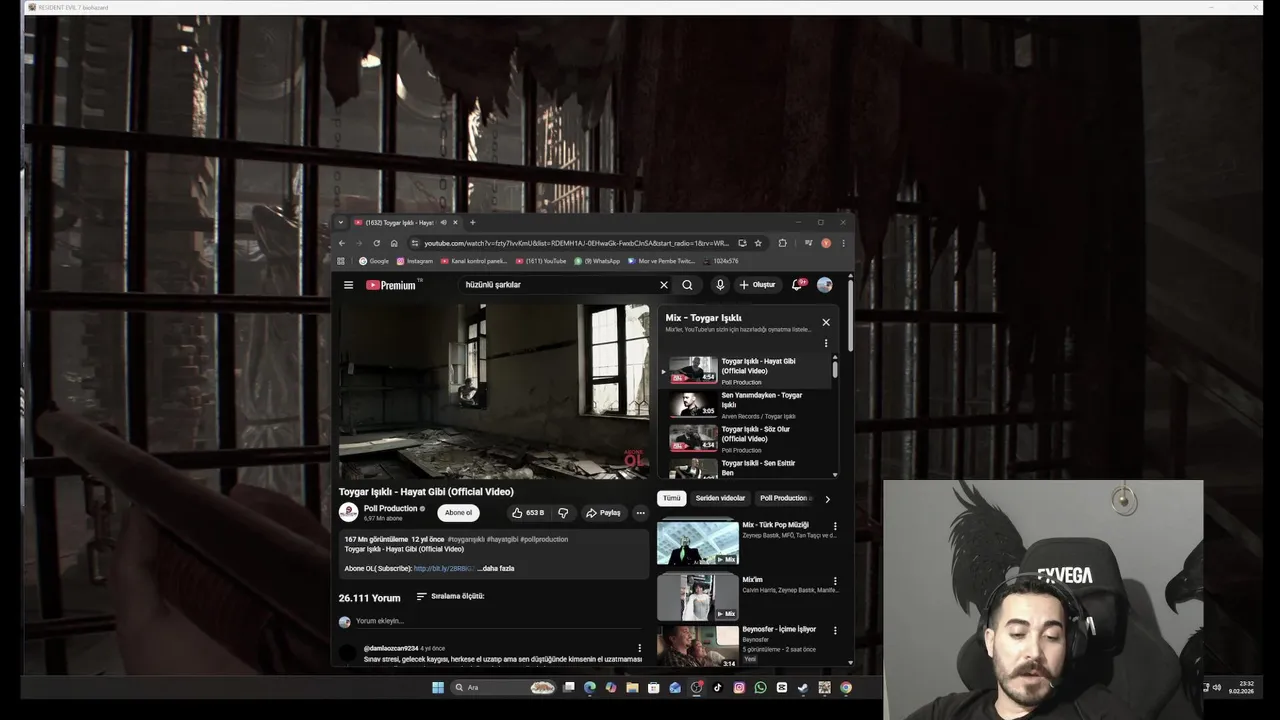
Task: Open Beynosfer - İçime İşliyor video thumbnail
Action: 698,646
